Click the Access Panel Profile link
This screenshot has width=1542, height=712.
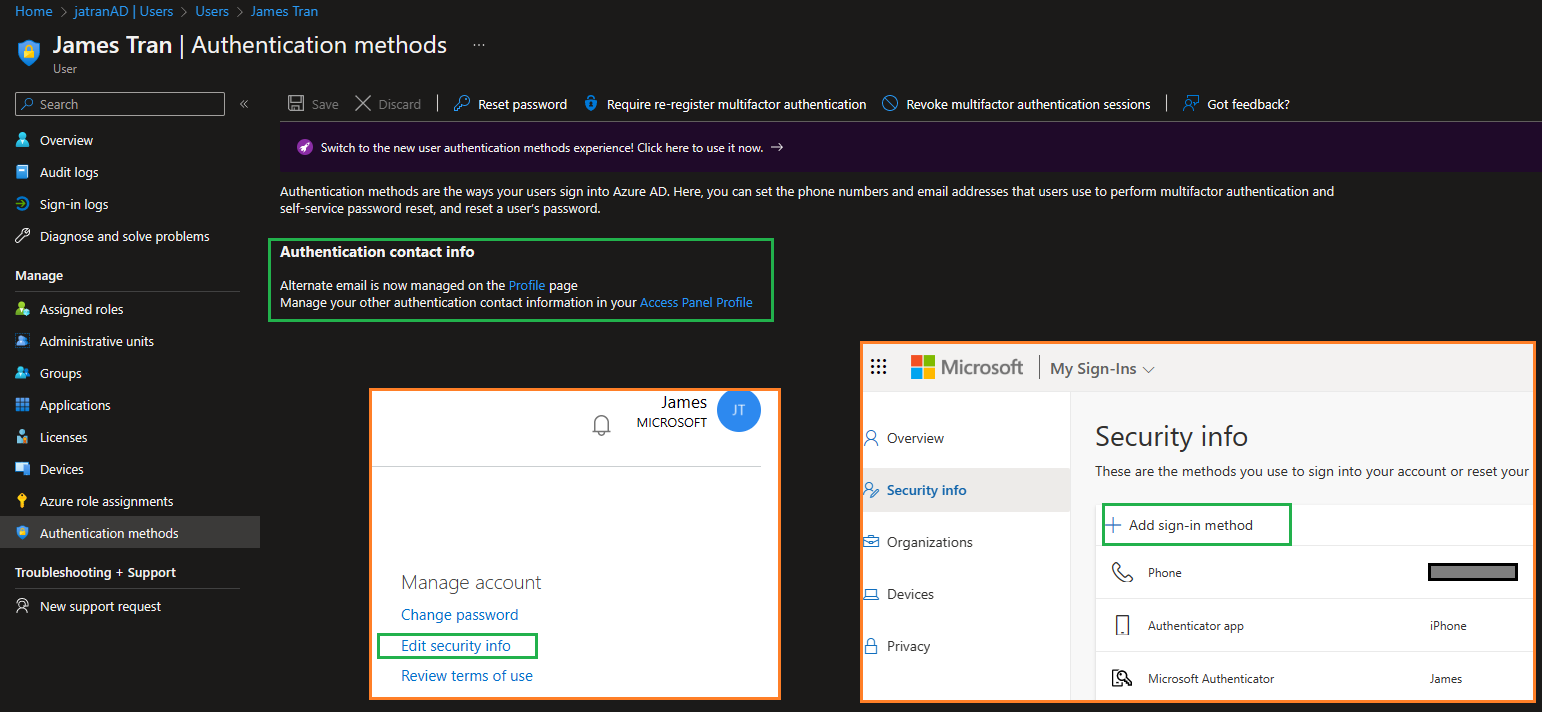click(x=696, y=302)
